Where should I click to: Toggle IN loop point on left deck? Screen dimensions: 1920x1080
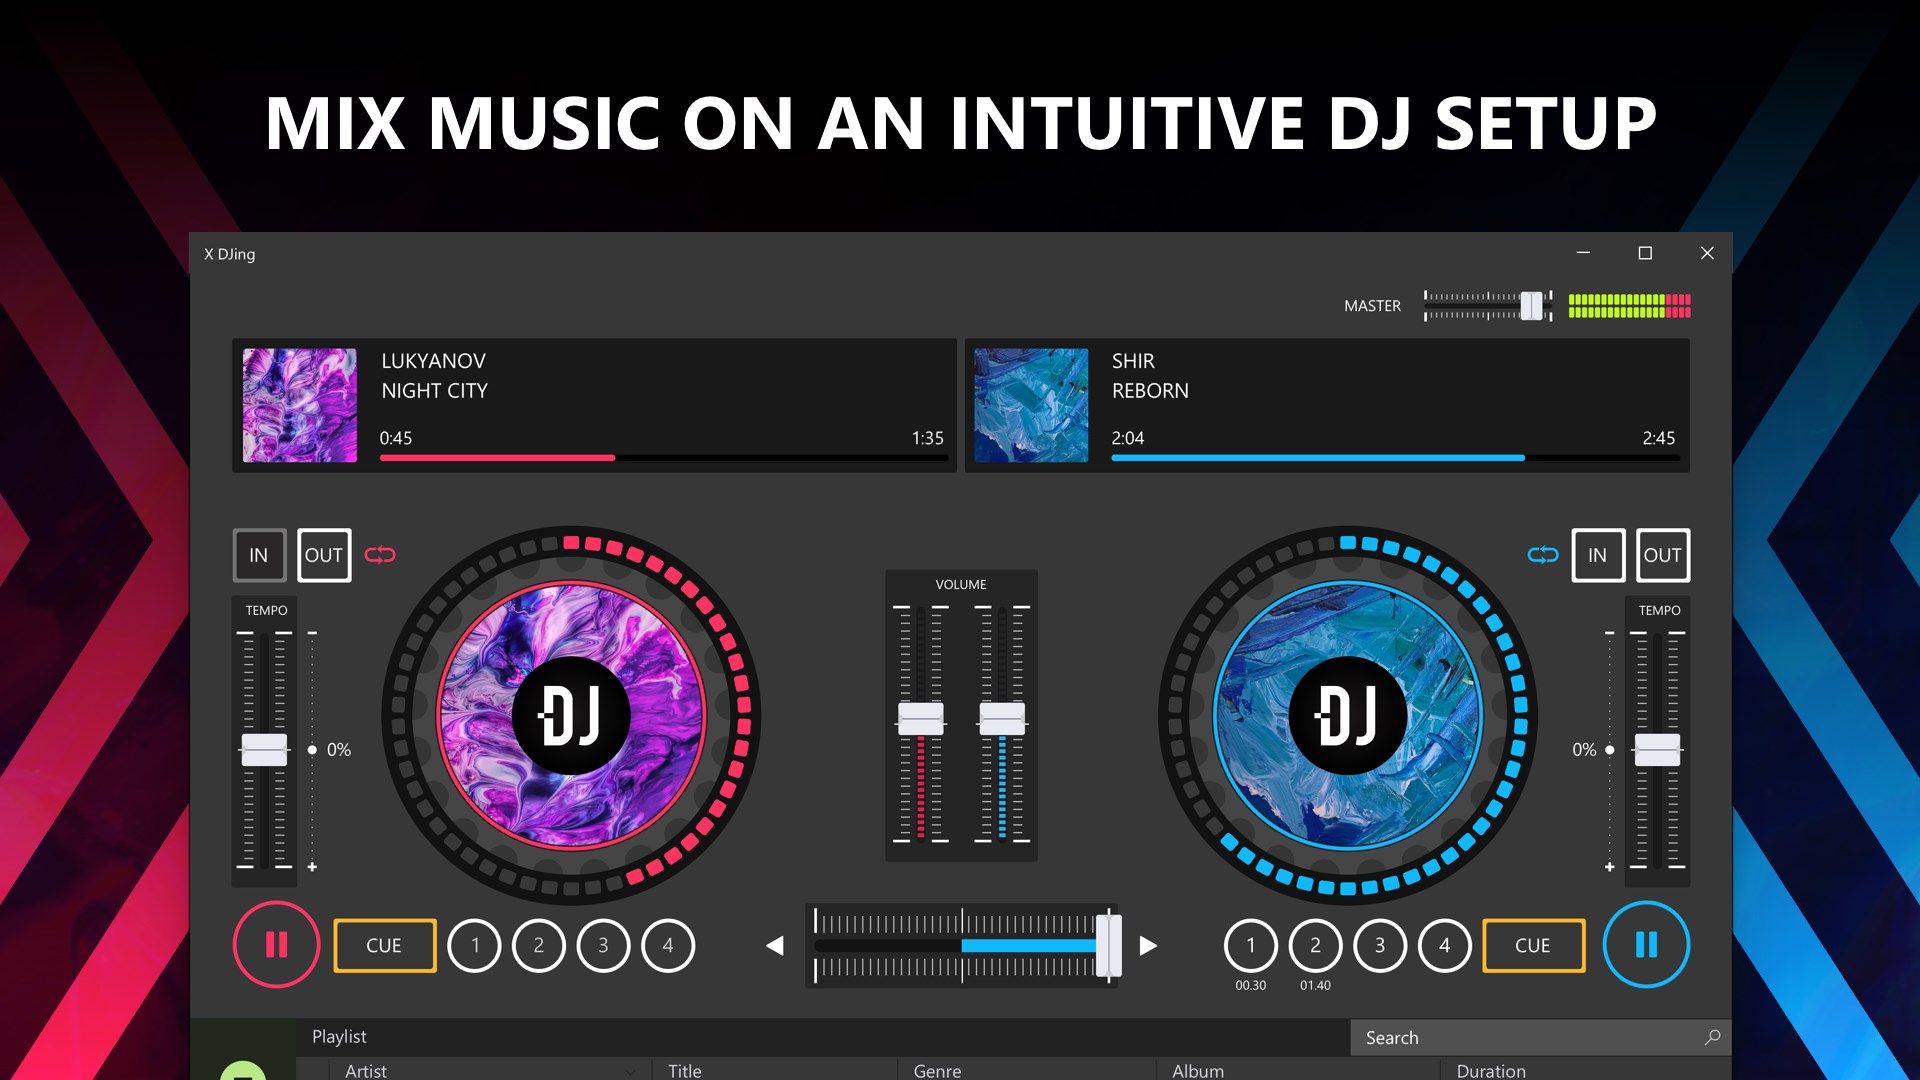(258, 554)
